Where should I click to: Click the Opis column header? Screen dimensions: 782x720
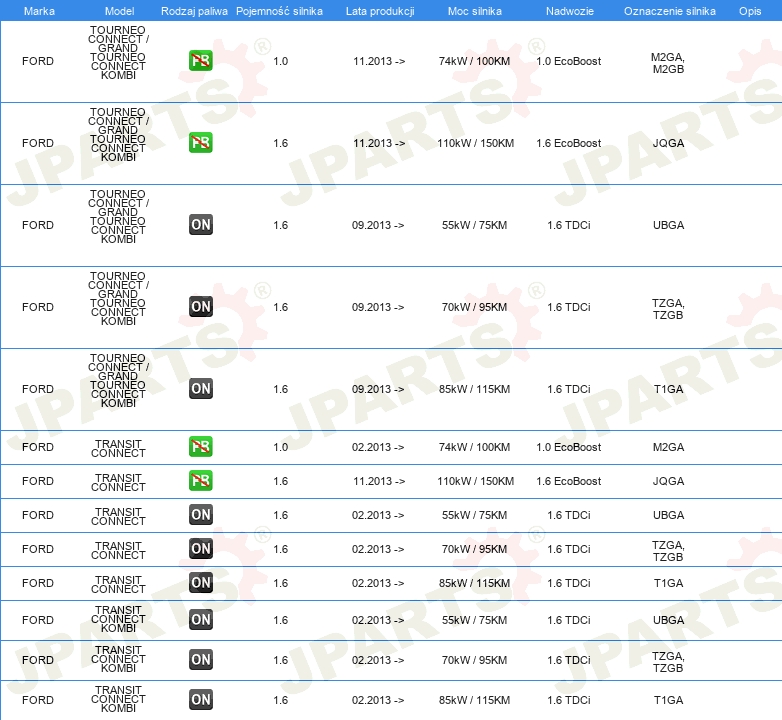[750, 11]
